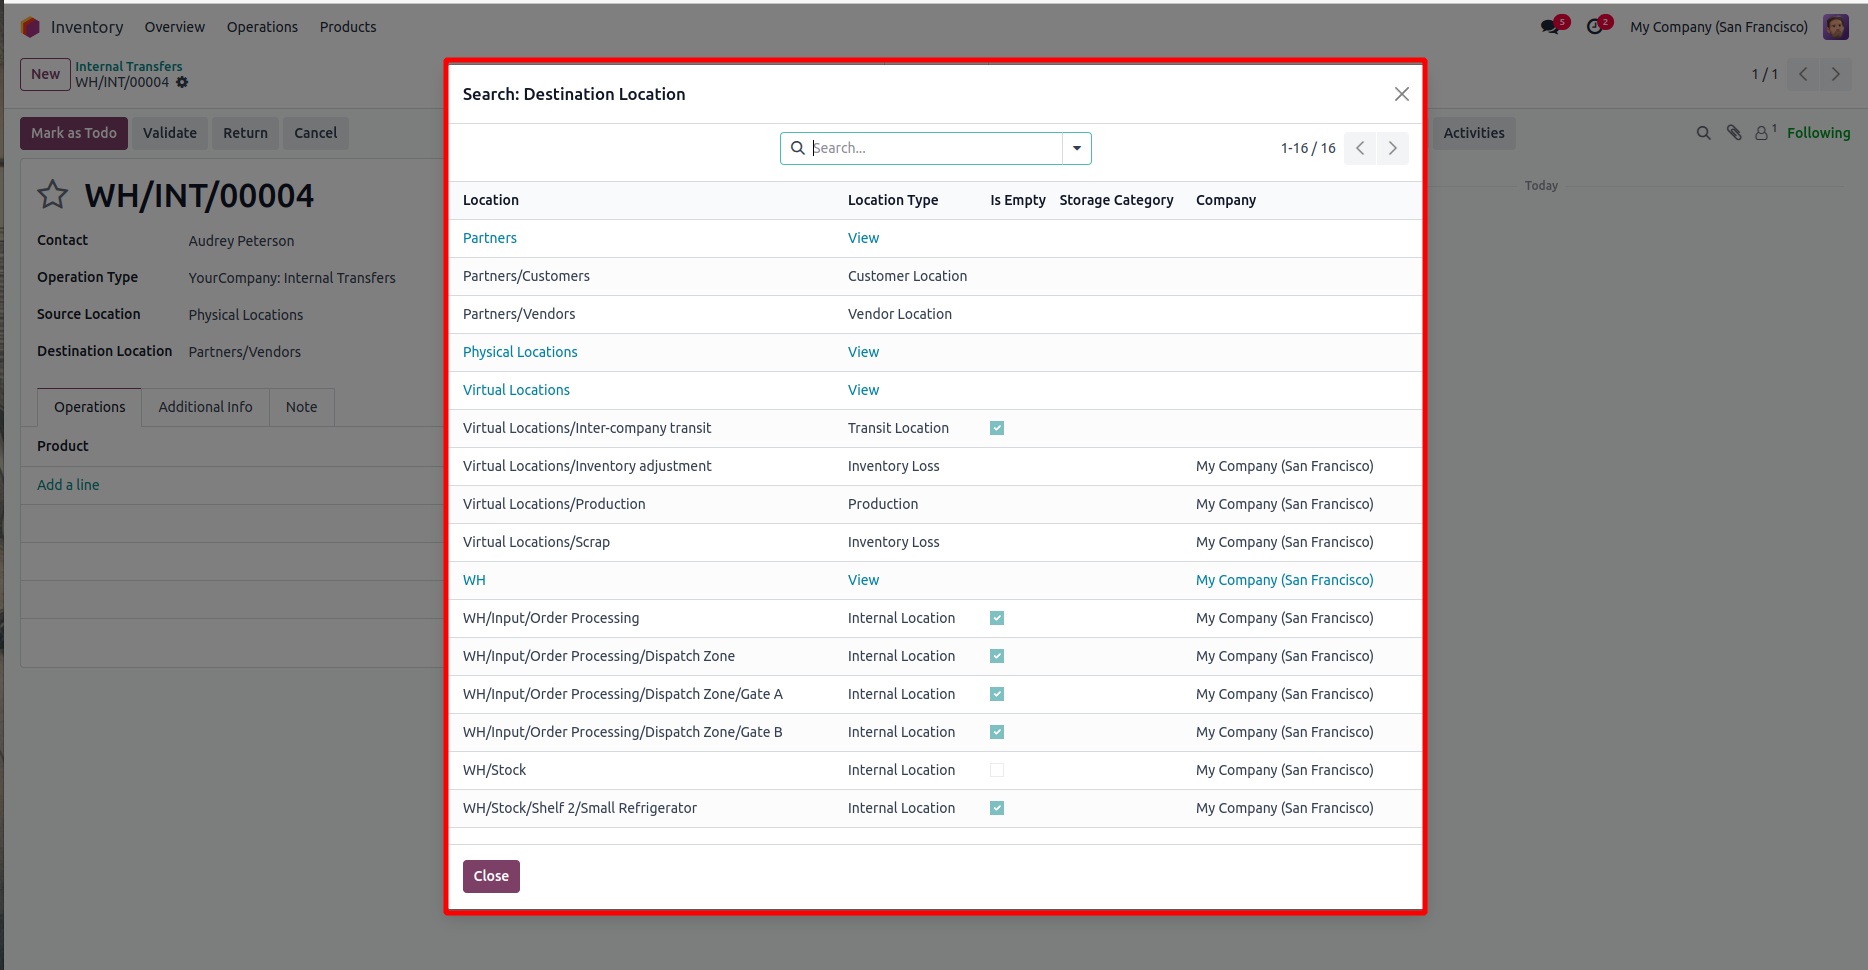Open the Products menu

[x=348, y=27]
